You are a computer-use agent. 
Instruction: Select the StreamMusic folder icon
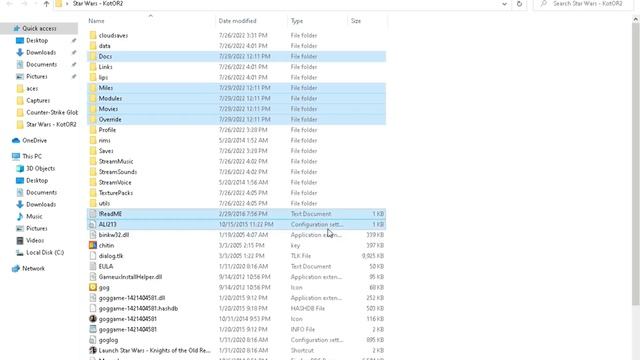point(93,162)
